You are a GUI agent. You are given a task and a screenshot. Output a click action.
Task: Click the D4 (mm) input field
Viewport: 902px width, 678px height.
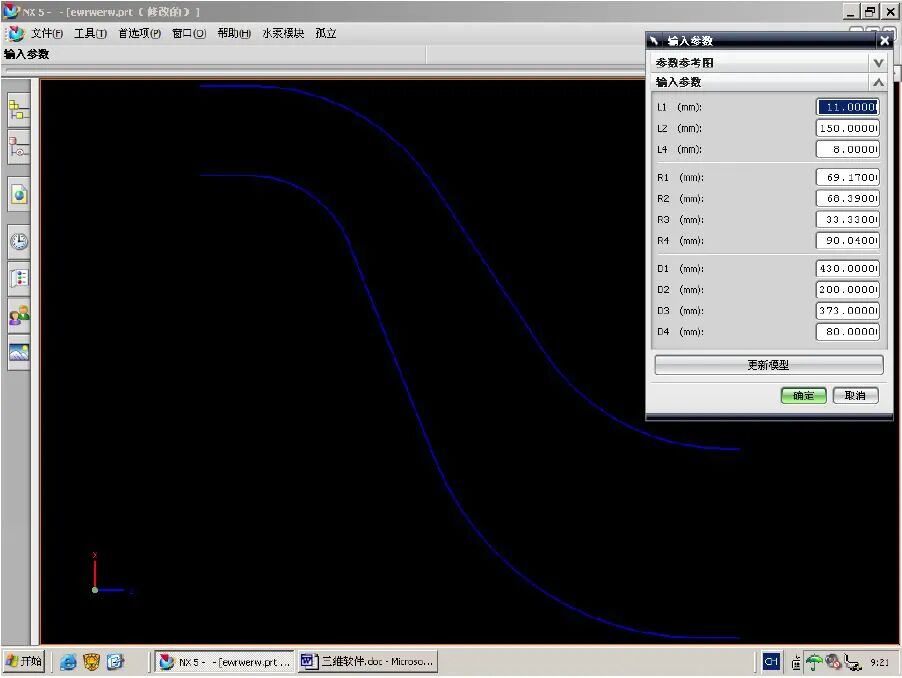(x=848, y=332)
